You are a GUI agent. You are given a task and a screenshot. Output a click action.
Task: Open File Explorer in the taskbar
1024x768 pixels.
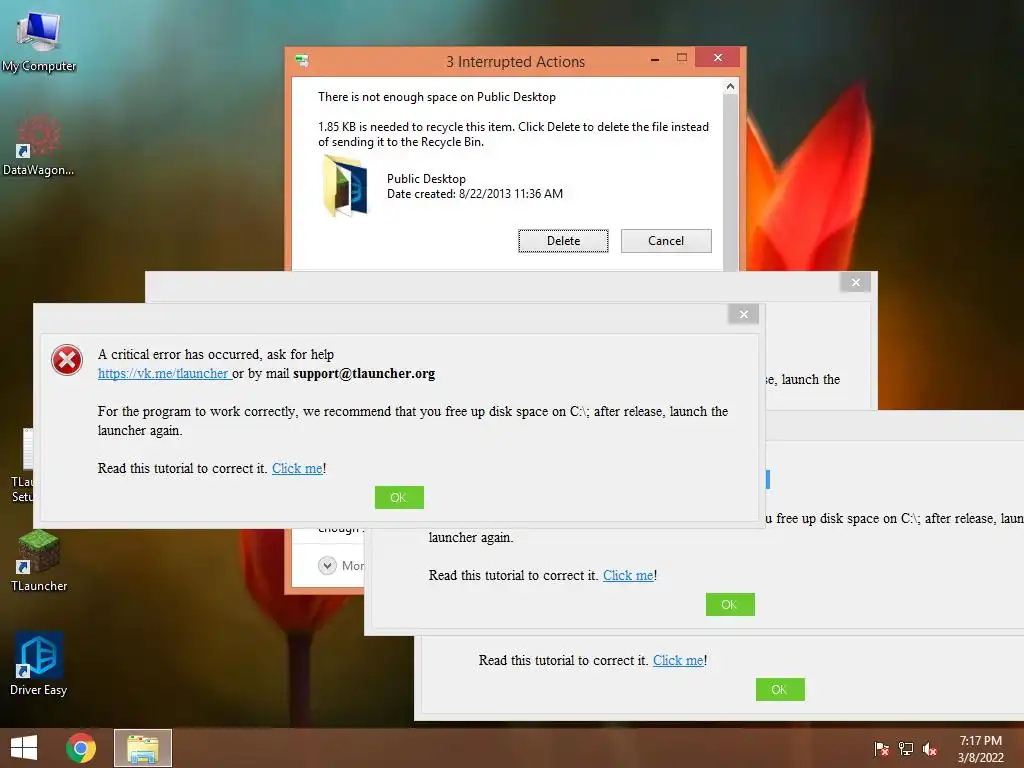(143, 748)
